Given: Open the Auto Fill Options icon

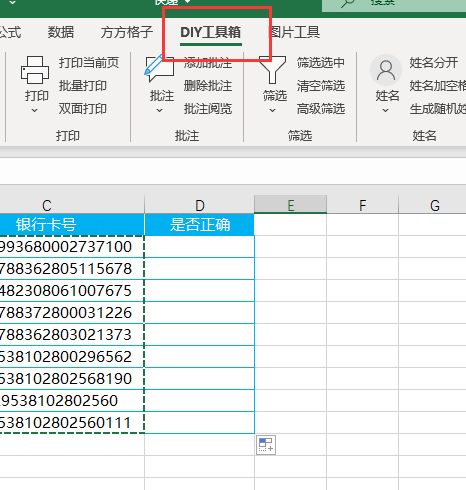Looking at the screenshot, I should [x=266, y=445].
